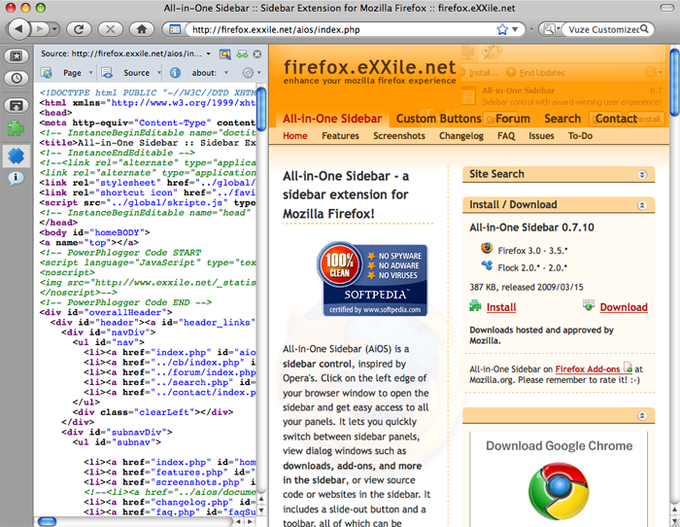Click the source panel vertical scrollbar thumb
This screenshot has height=527, width=680.
(261, 109)
